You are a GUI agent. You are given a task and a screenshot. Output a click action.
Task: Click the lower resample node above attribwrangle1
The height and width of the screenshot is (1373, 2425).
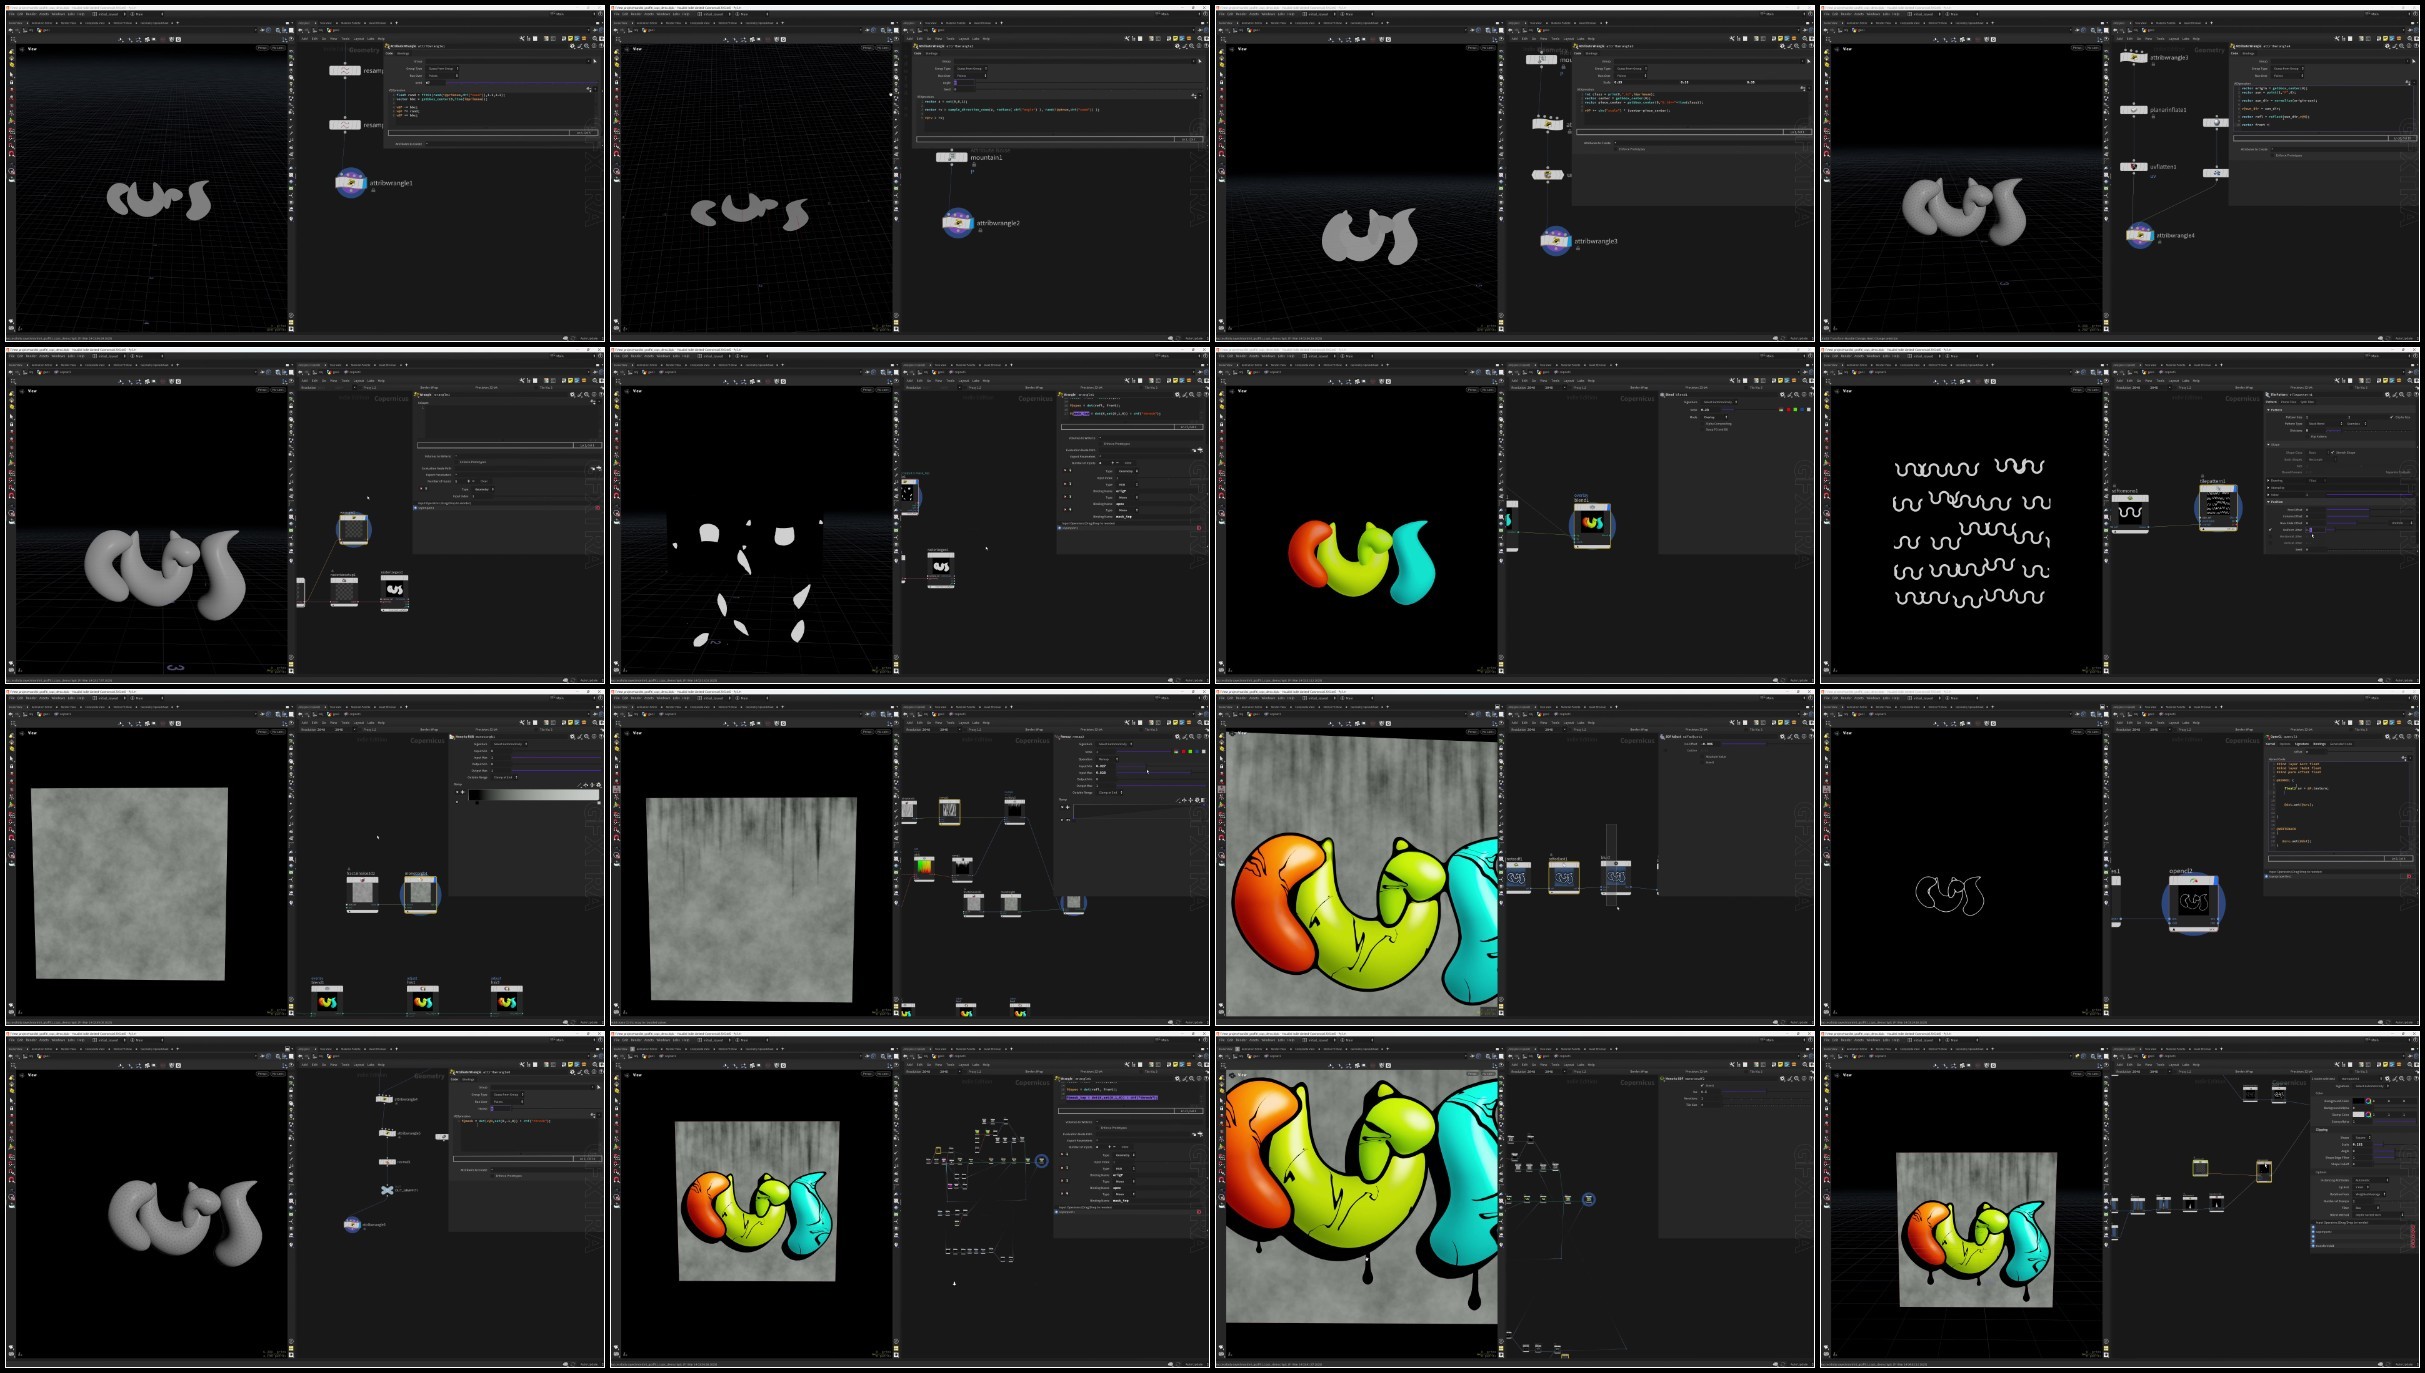(x=345, y=125)
